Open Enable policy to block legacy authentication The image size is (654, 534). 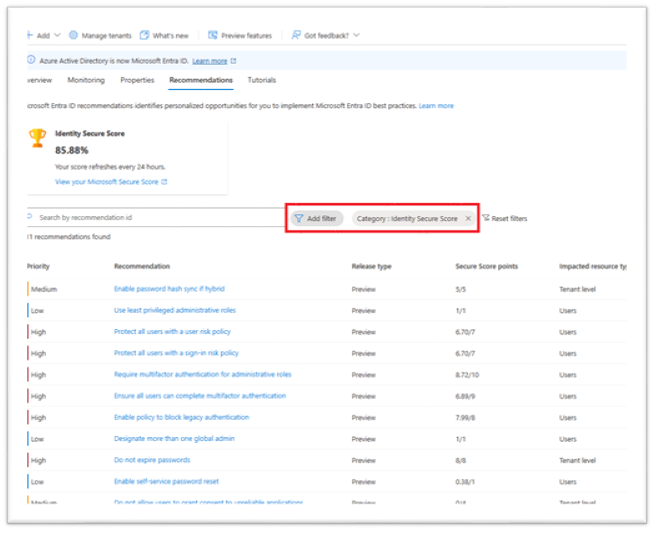pyautogui.click(x=181, y=417)
